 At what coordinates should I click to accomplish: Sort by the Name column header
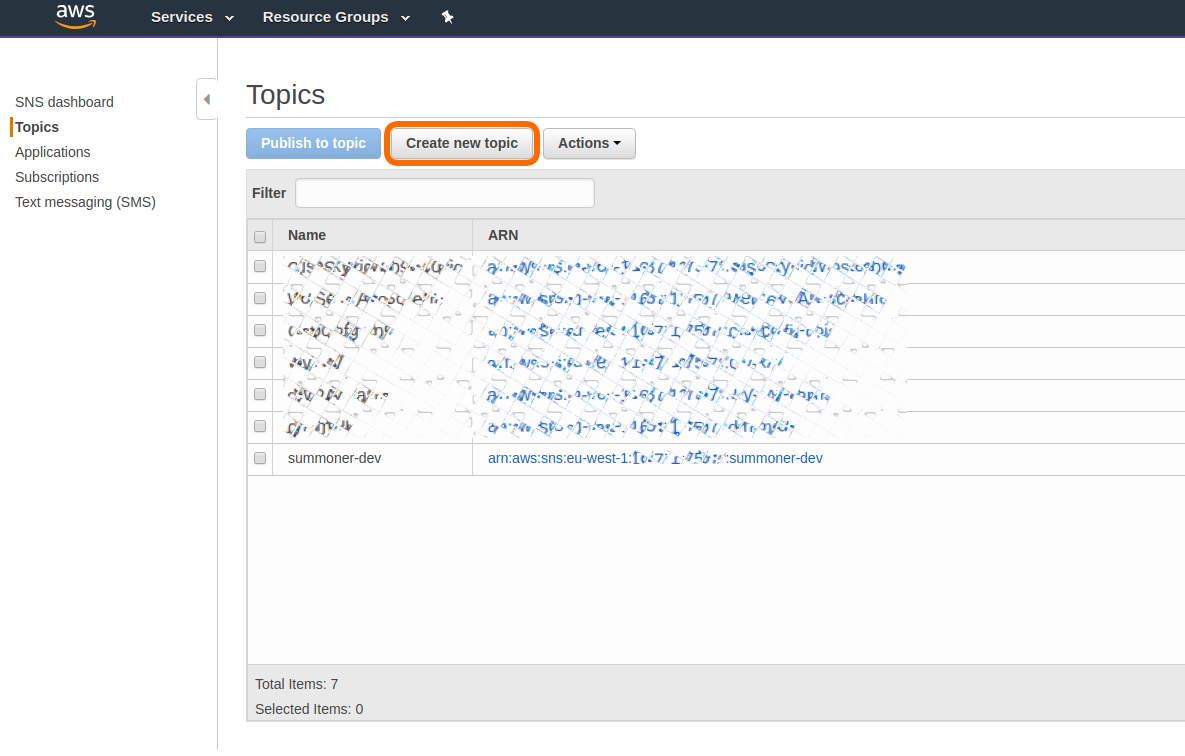point(307,235)
